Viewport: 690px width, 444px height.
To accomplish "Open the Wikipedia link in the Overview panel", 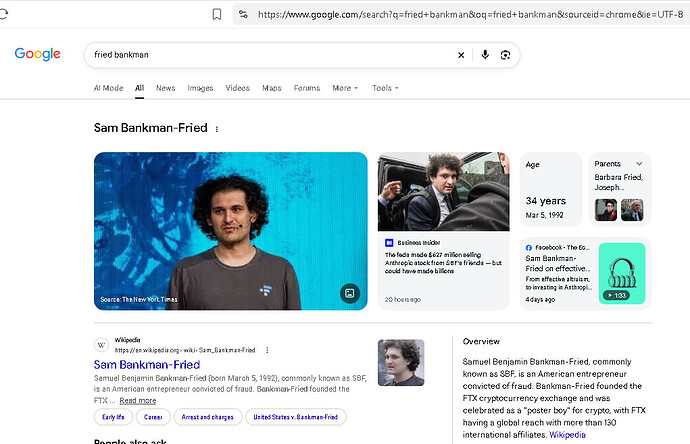I will coord(567,435).
